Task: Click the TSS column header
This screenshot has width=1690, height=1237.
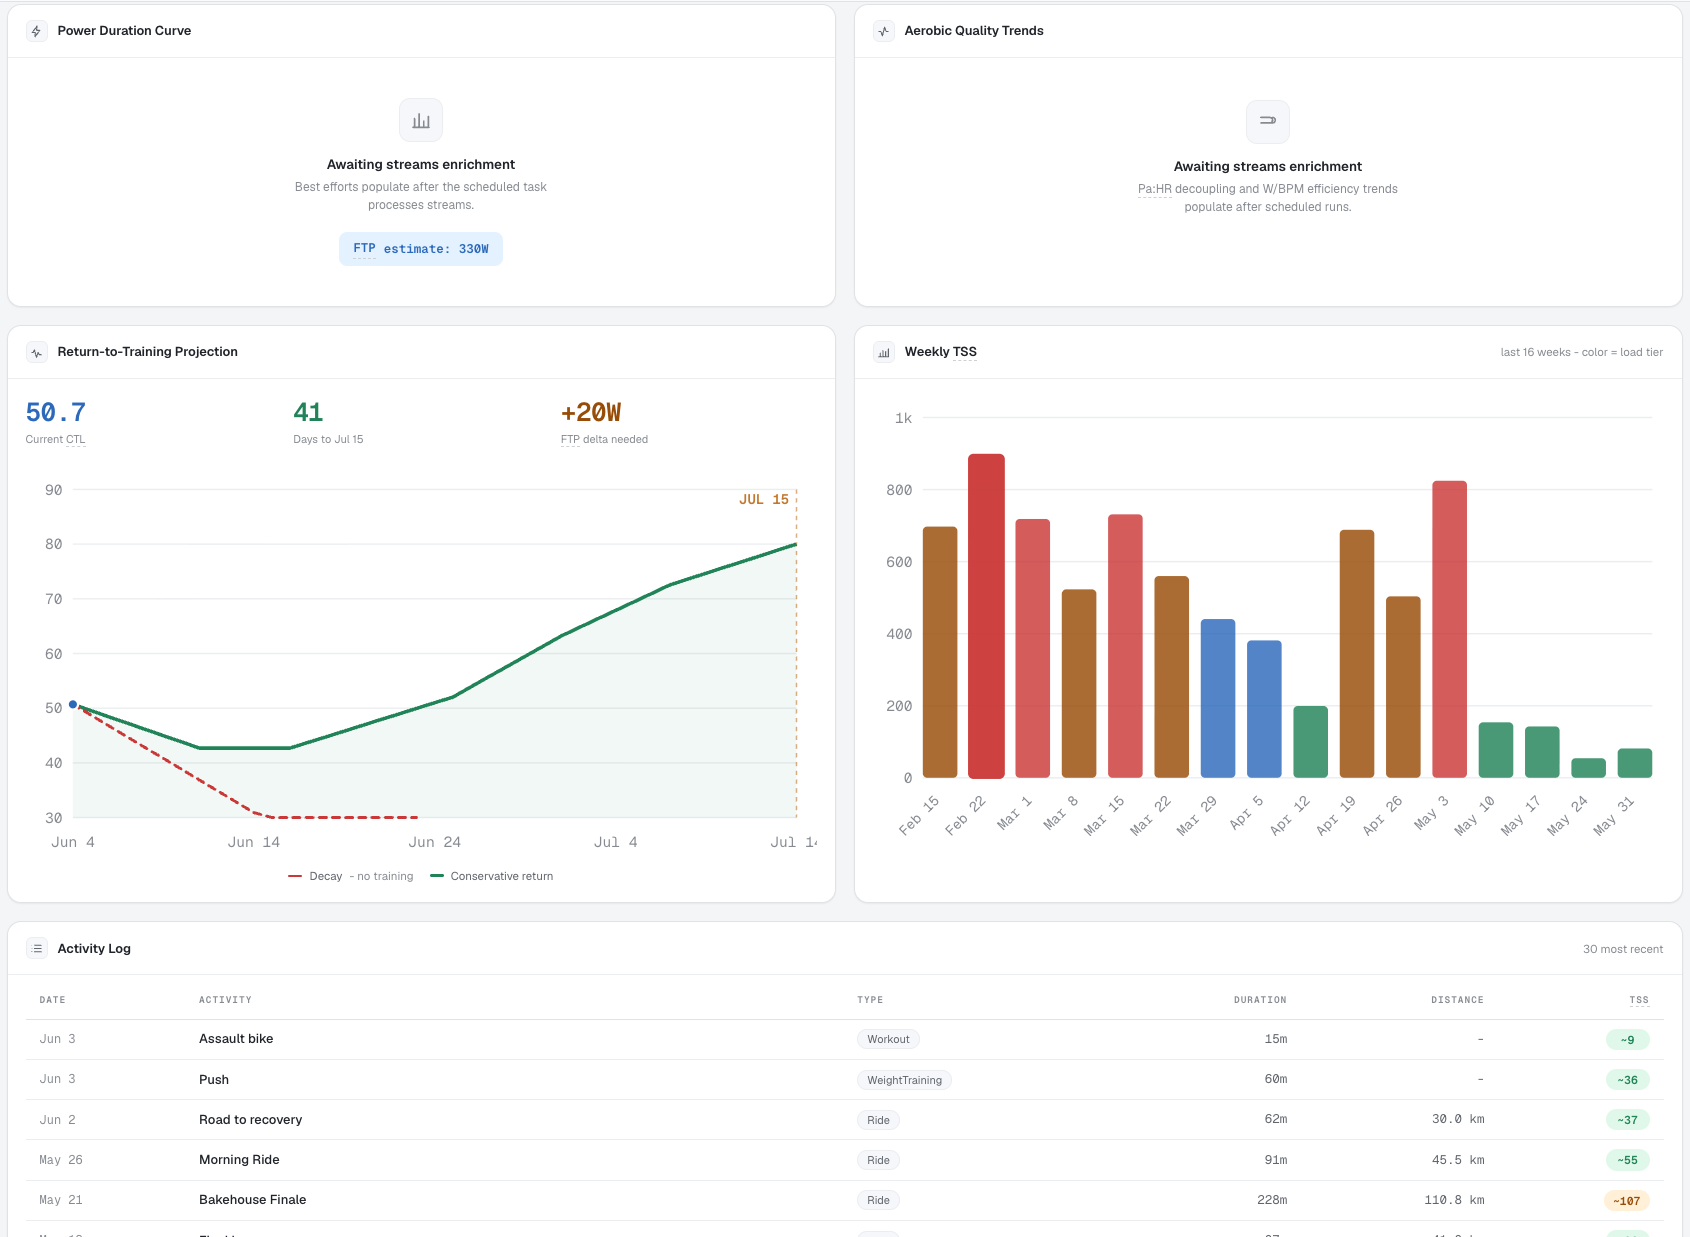Action: [1639, 1000]
